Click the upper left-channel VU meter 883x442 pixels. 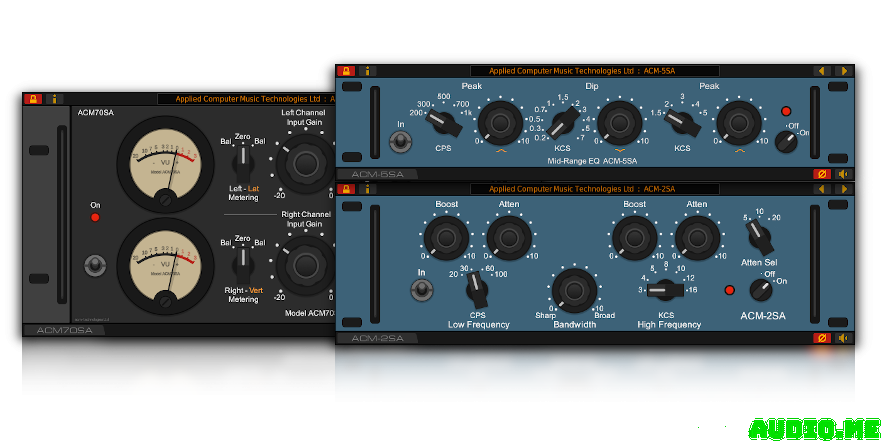tap(165, 164)
